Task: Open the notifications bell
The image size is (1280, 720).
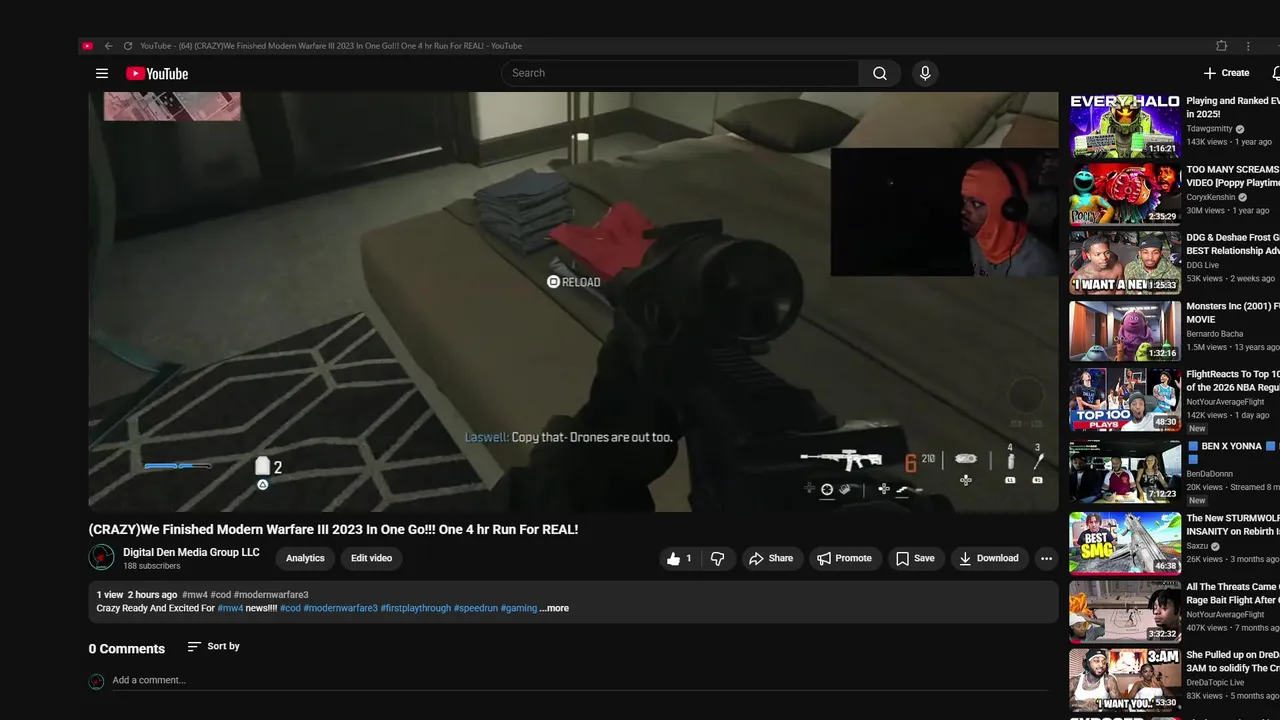Action: coord(1276,73)
